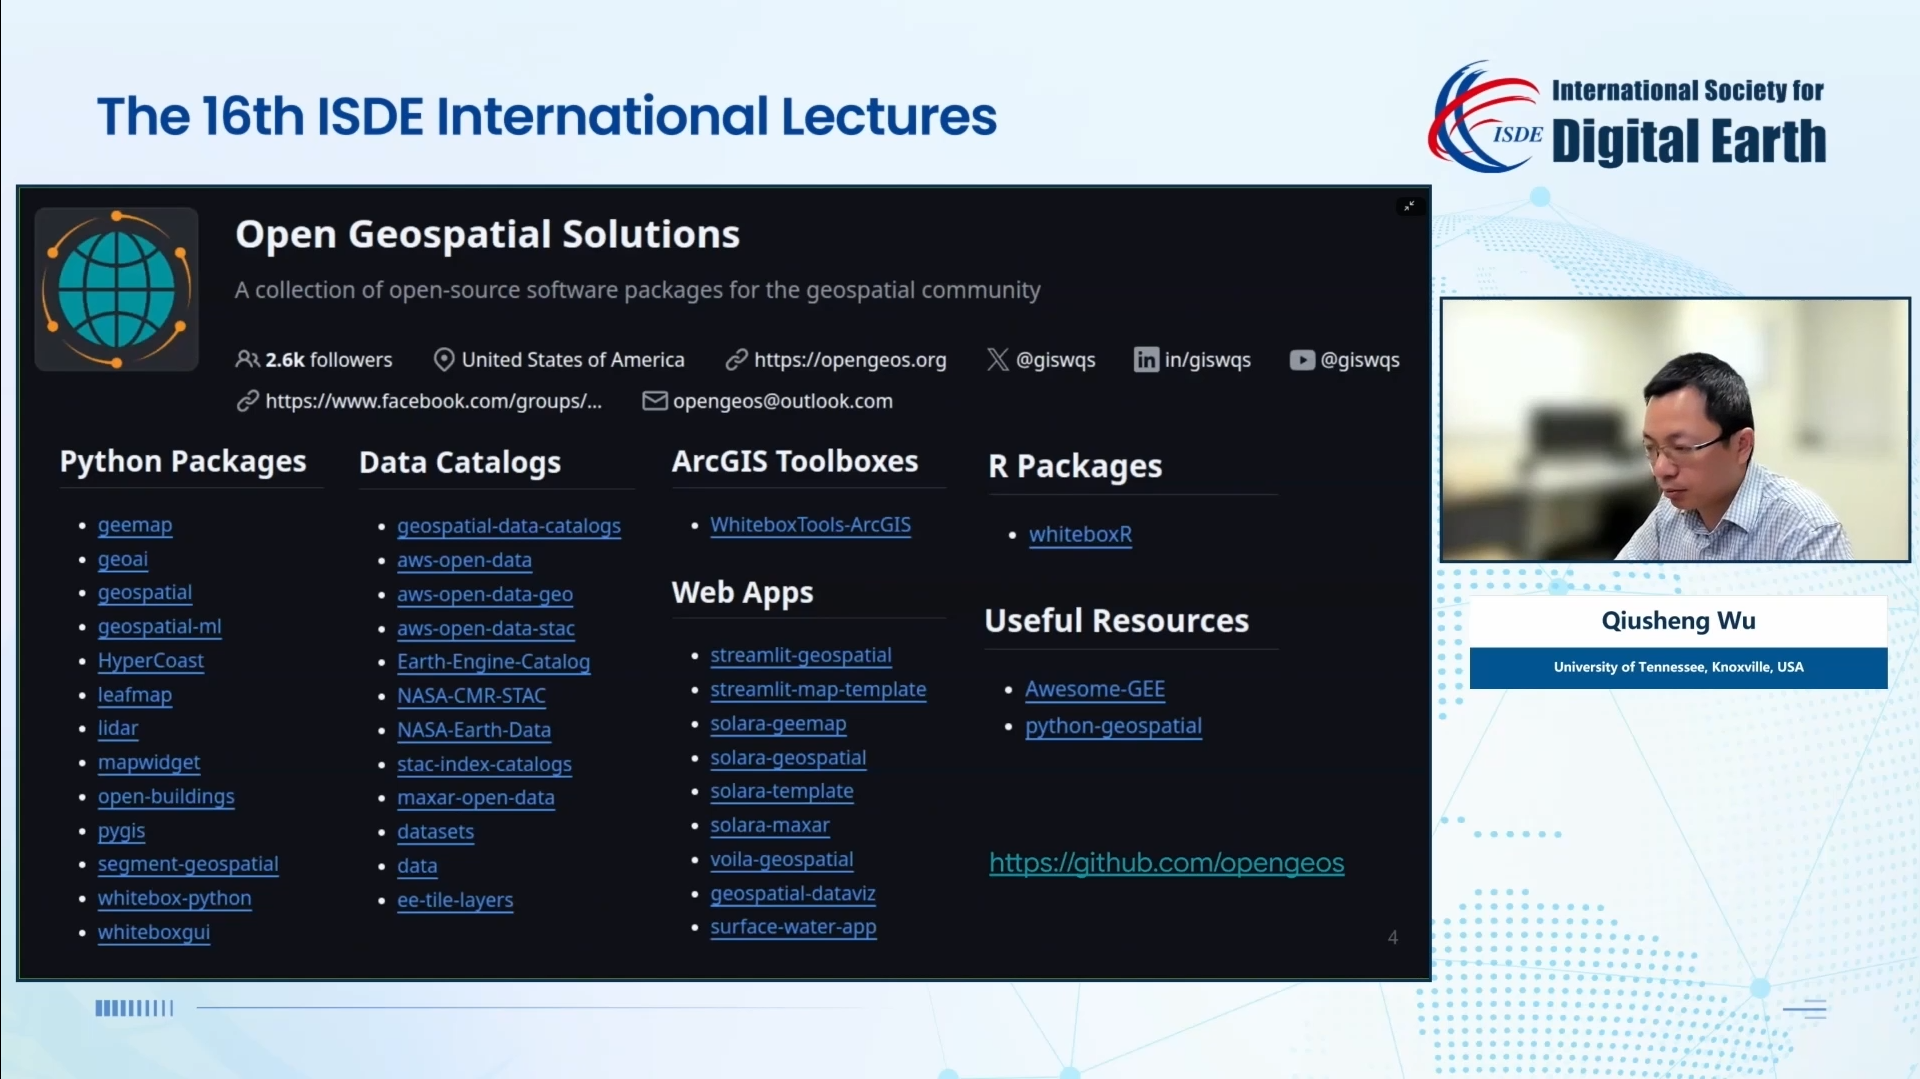Click the X logo beside @giswqs
The height and width of the screenshot is (1079, 1920).
(x=998, y=359)
